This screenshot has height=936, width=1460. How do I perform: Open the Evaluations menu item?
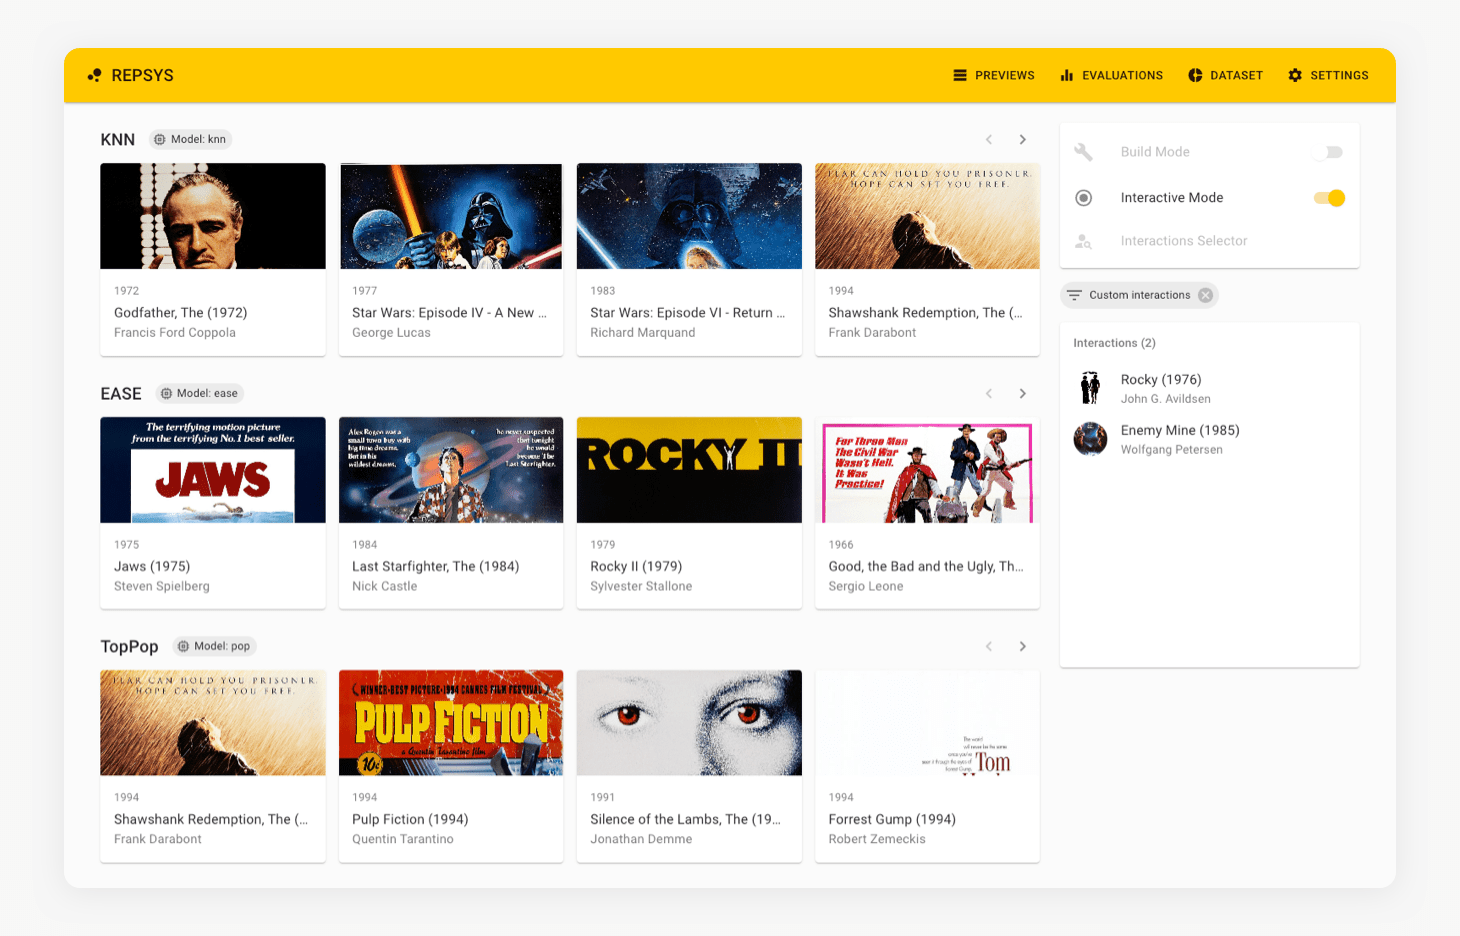coord(1111,75)
